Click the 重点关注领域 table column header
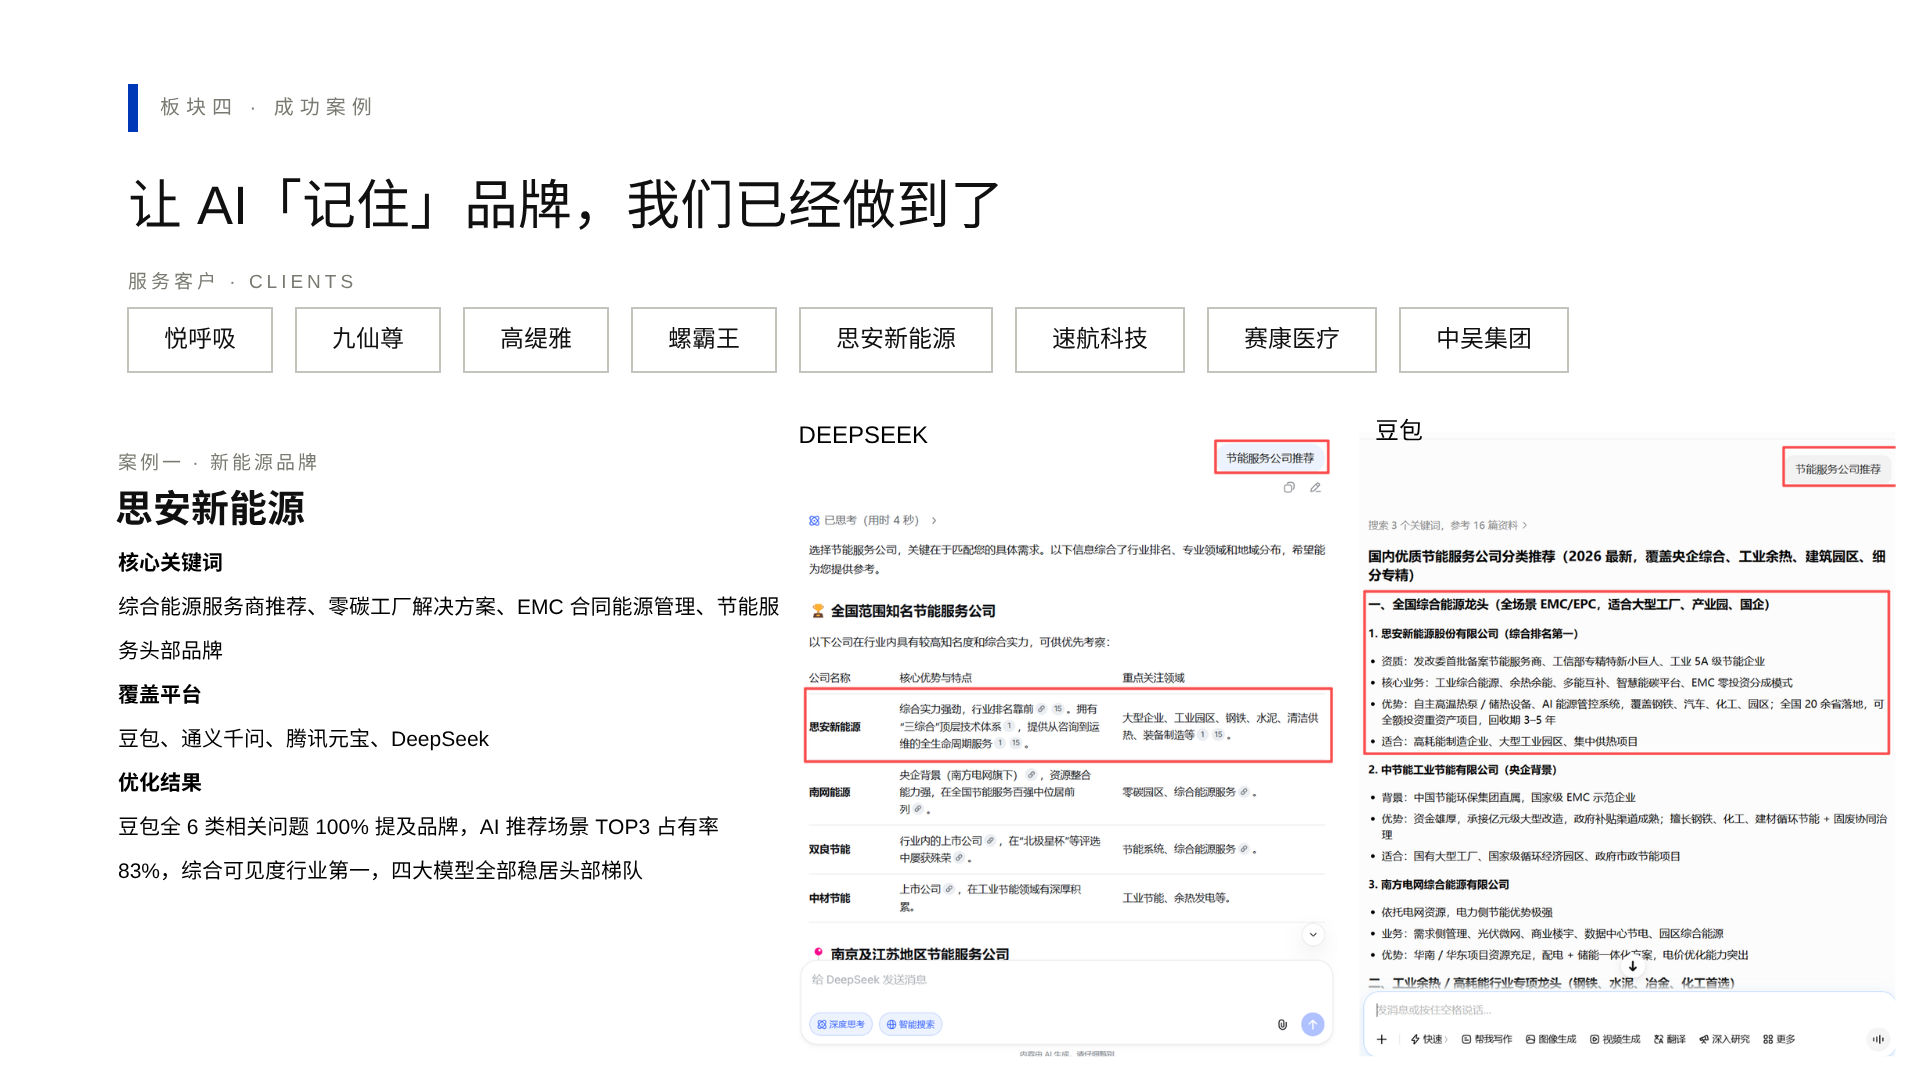 coord(1153,678)
